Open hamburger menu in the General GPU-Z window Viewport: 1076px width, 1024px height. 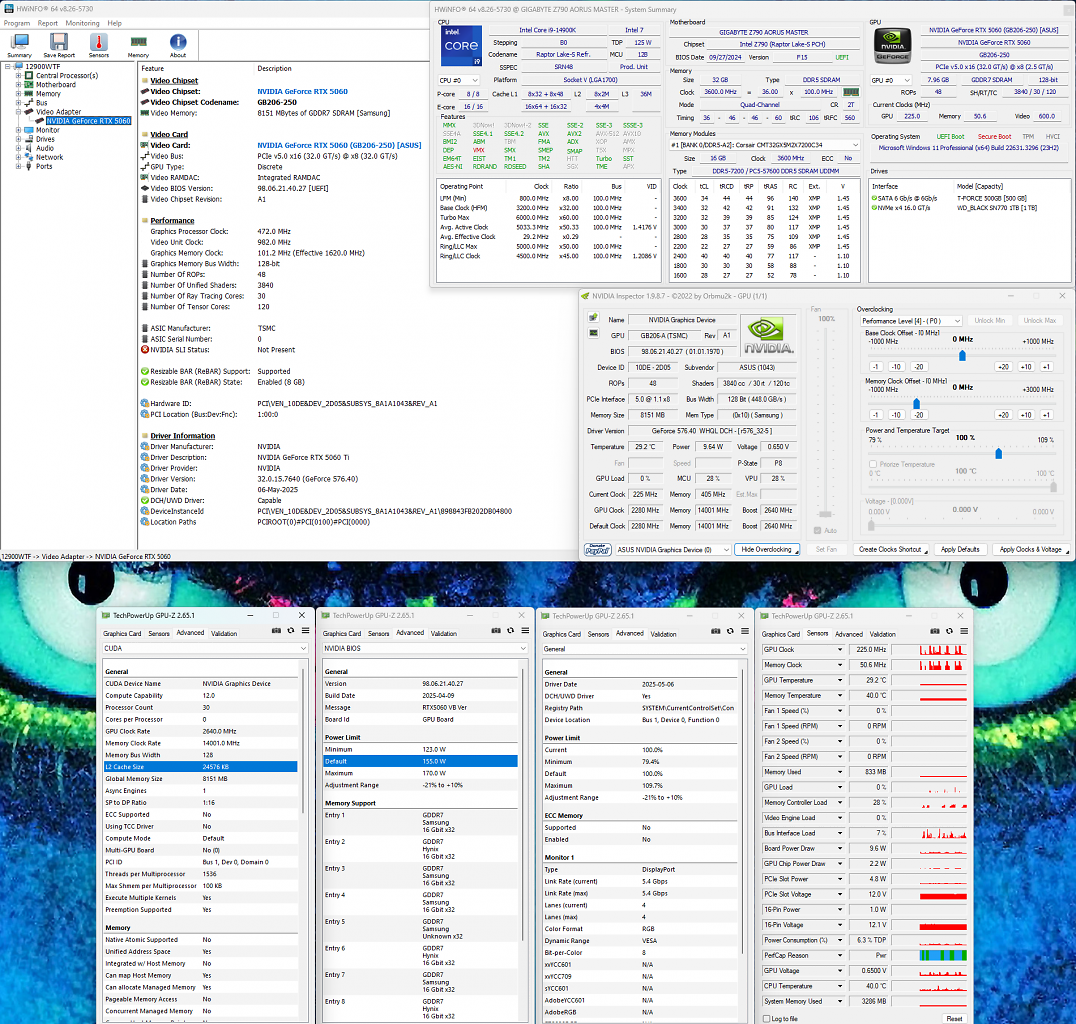click(x=745, y=631)
